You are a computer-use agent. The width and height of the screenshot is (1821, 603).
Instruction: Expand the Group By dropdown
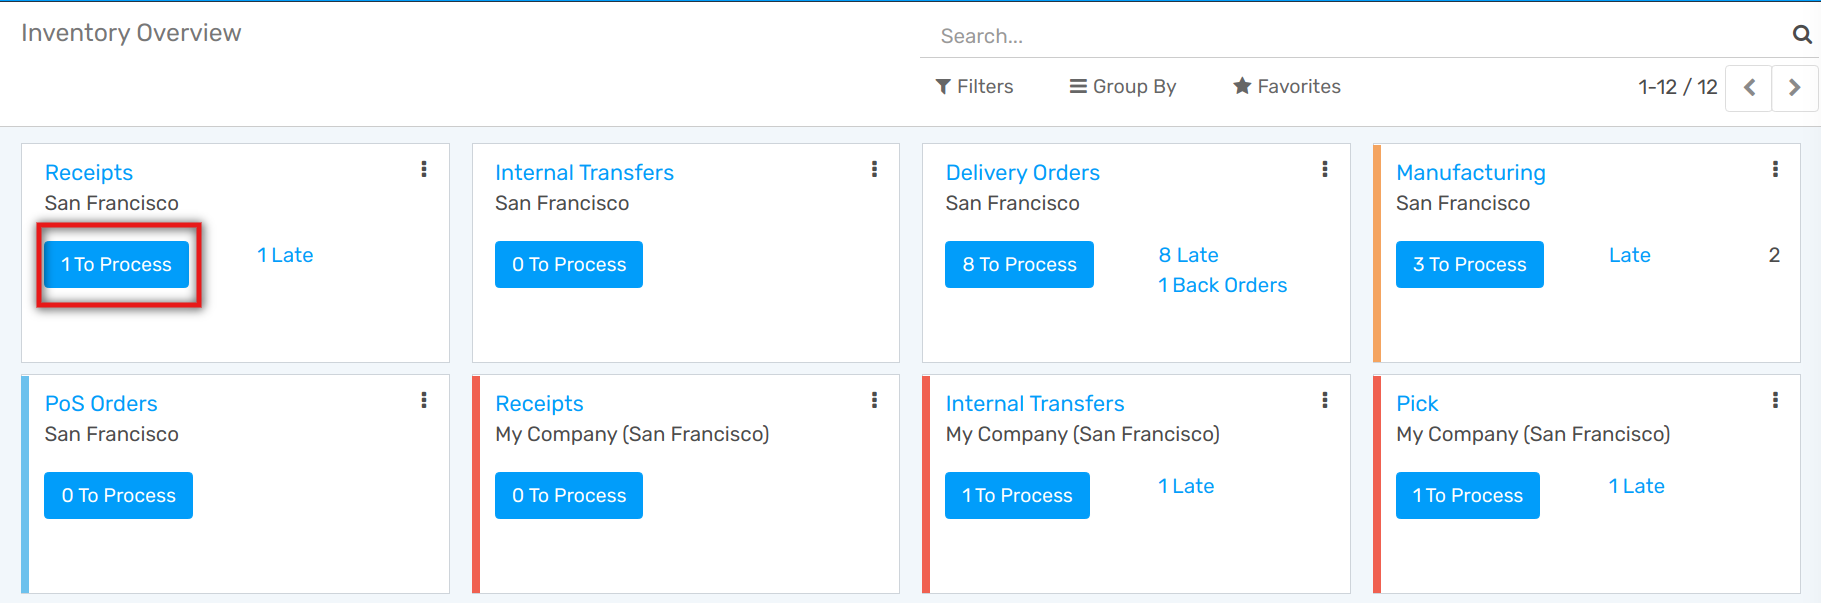click(1123, 87)
